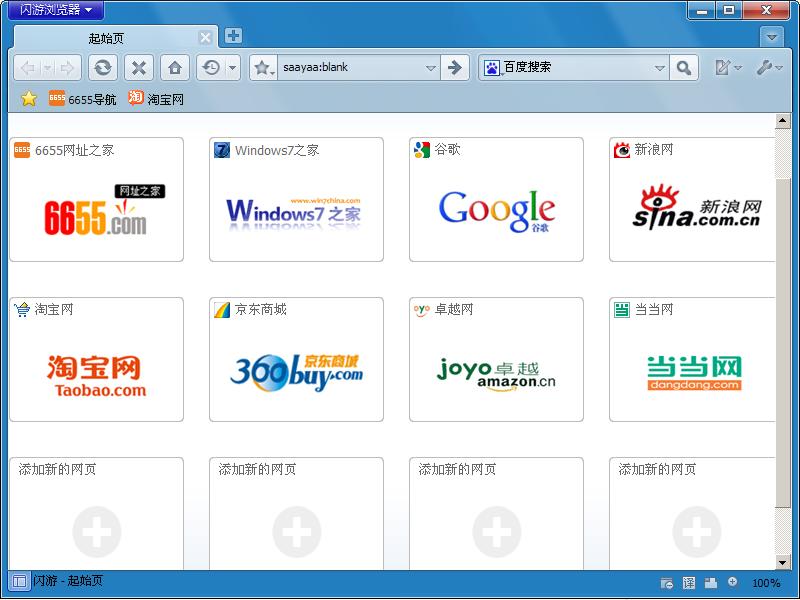Screen dimensions: 800x600
Task: Expand the back/forward history dropdown arrow
Action: 47,67
